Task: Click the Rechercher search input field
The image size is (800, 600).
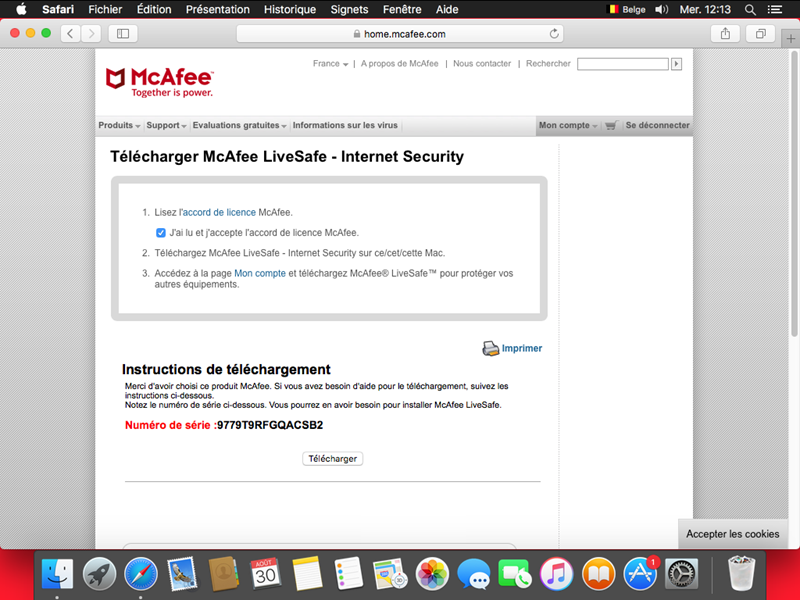Action: tap(622, 64)
